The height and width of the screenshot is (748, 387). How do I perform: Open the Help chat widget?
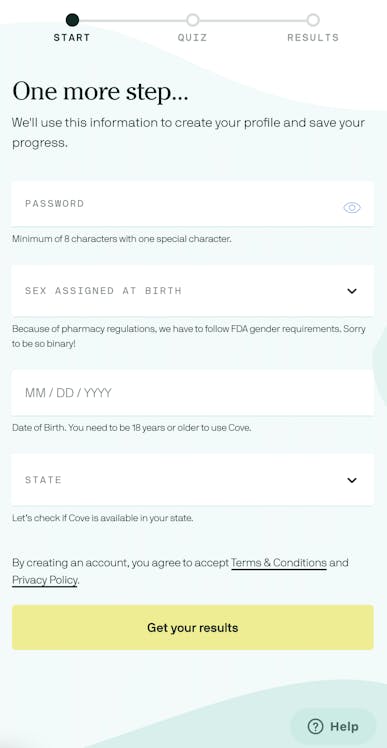tap(334, 727)
